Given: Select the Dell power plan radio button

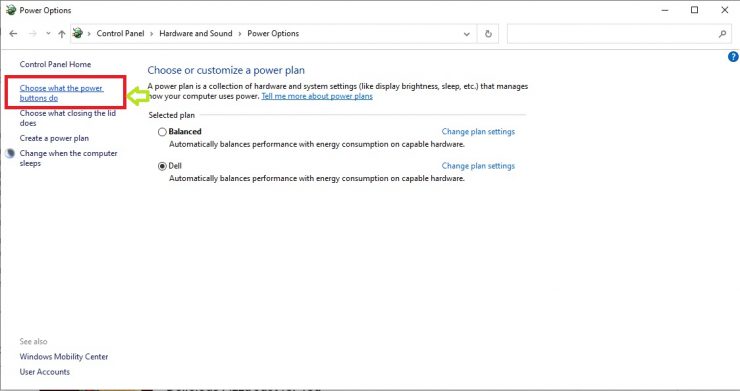Looking at the screenshot, I should click(162, 166).
